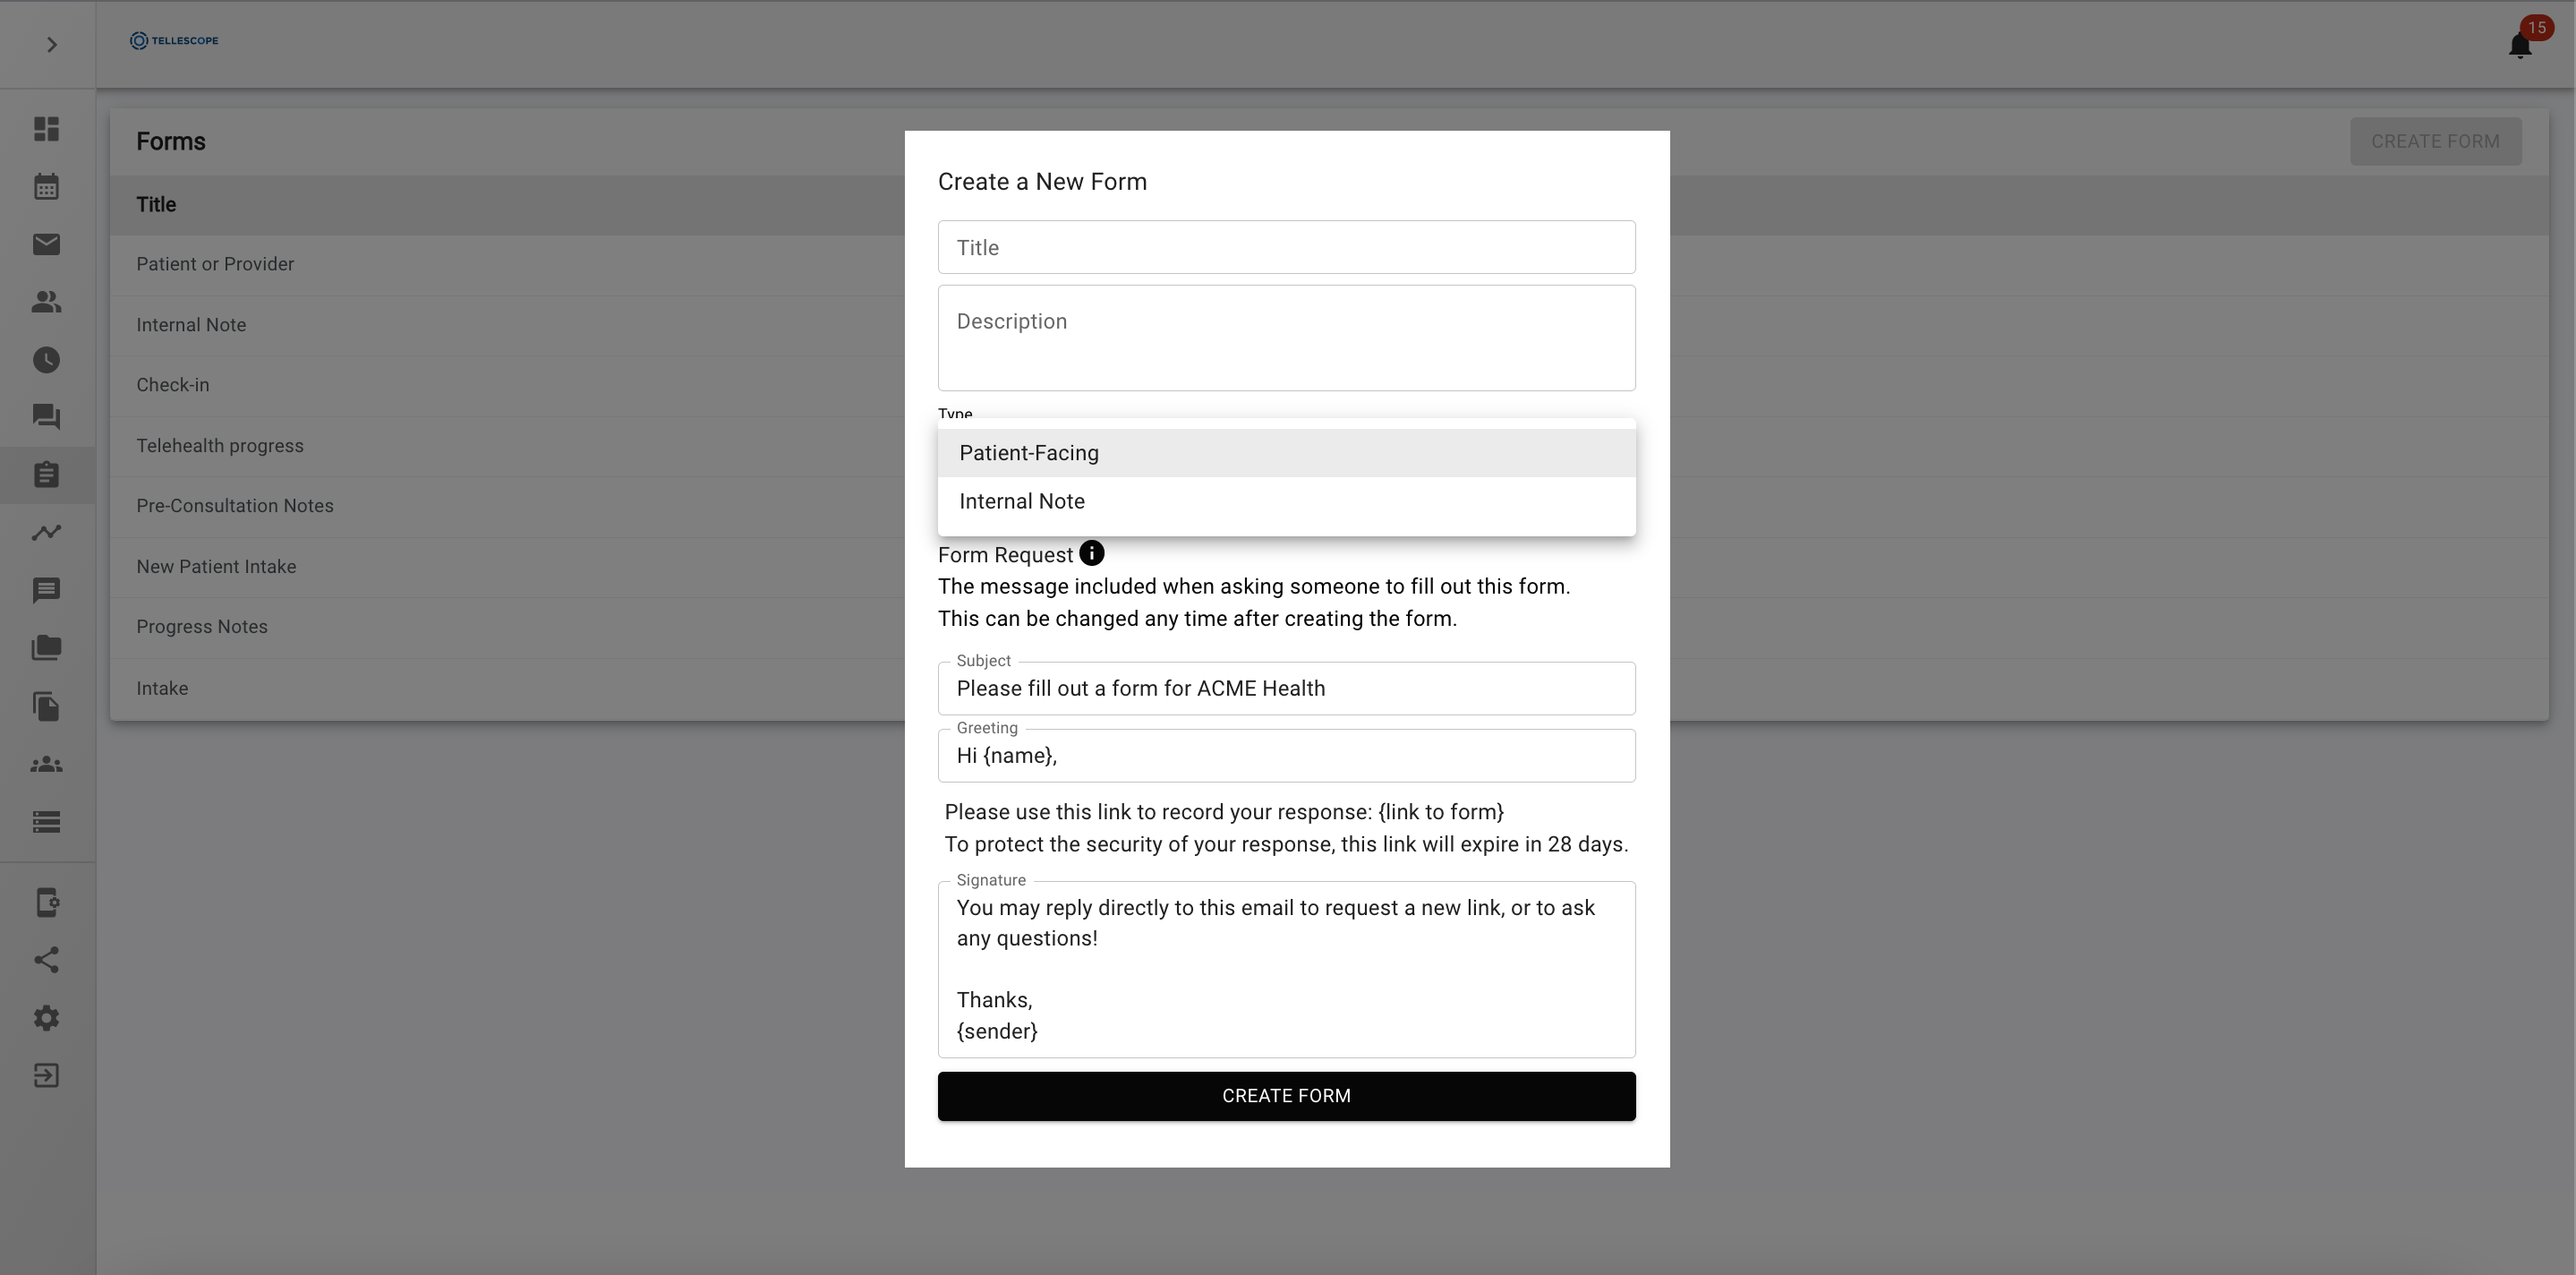Open the sharing icon near the bottom sidebar
This screenshot has width=2576, height=1275.
coord(46,960)
